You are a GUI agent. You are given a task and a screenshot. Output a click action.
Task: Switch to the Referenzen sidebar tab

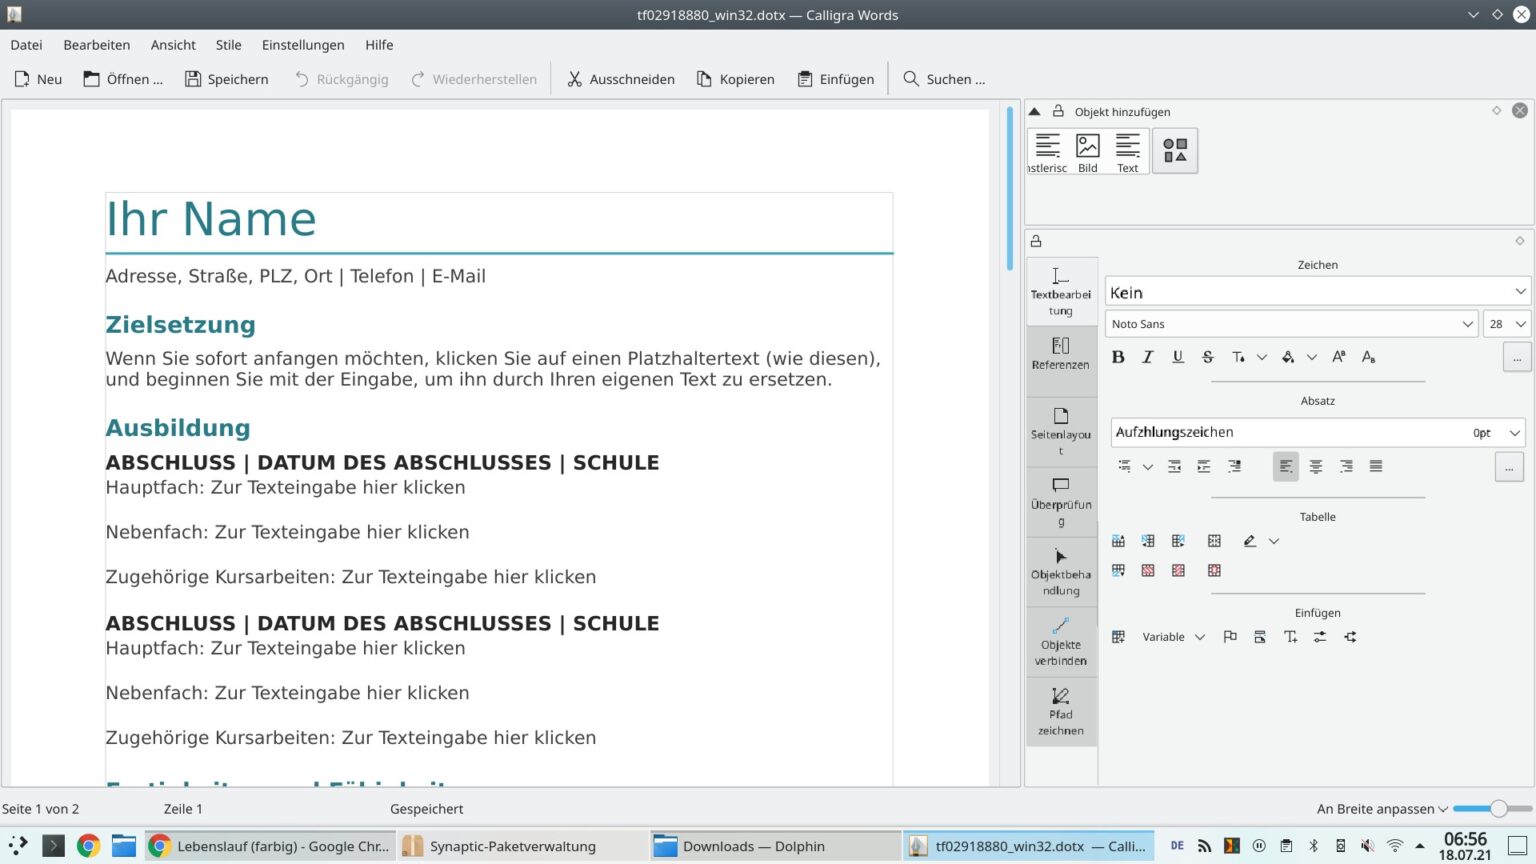click(1061, 355)
